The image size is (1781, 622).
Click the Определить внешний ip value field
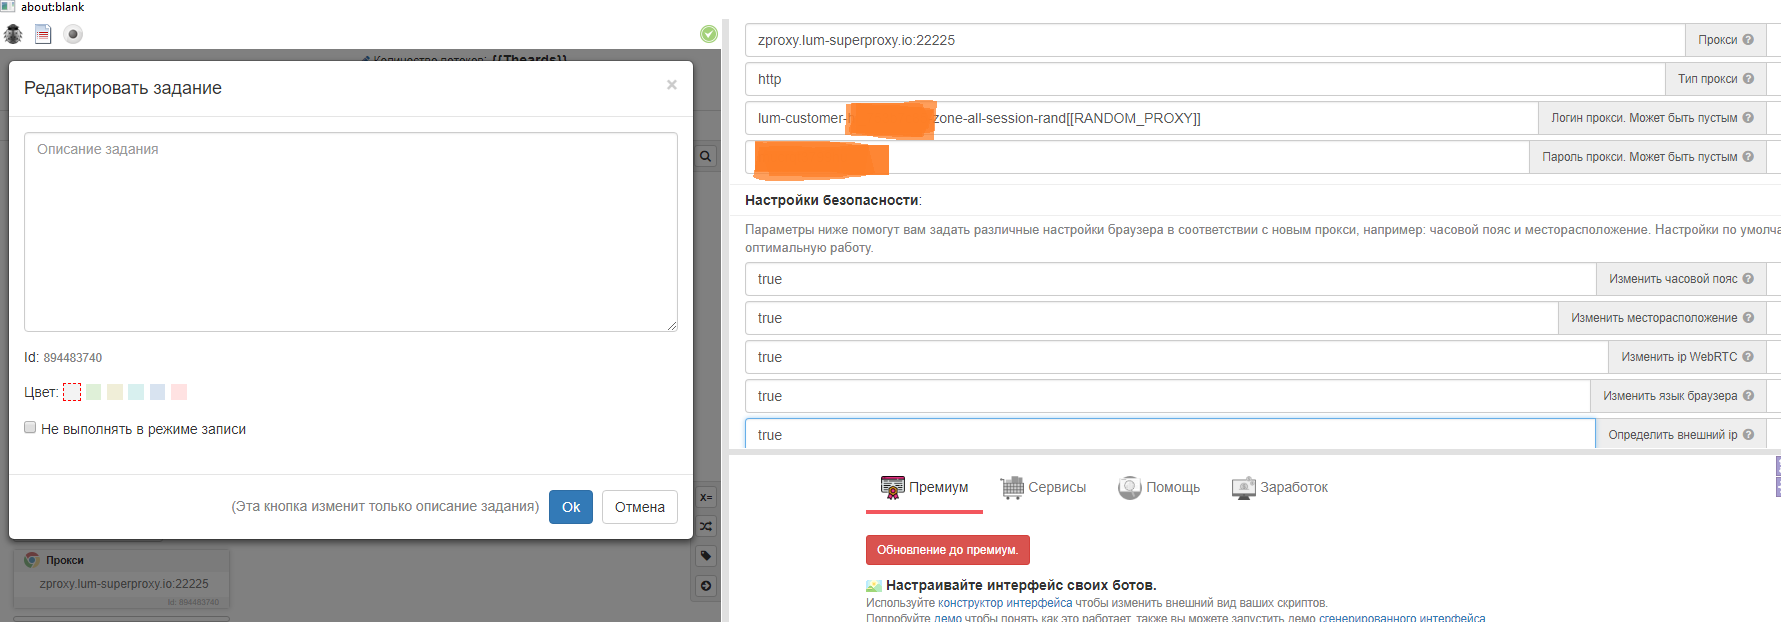tap(1170, 434)
